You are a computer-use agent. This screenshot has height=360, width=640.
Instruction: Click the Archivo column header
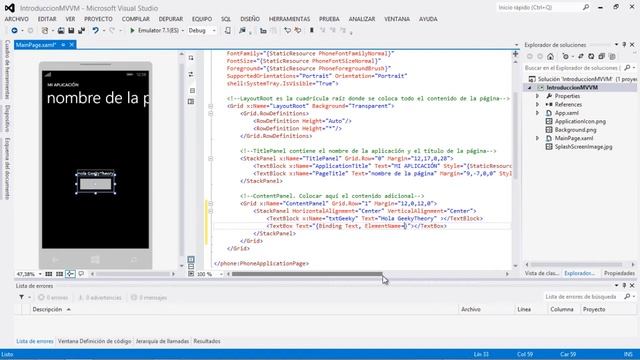pyautogui.click(x=471, y=309)
